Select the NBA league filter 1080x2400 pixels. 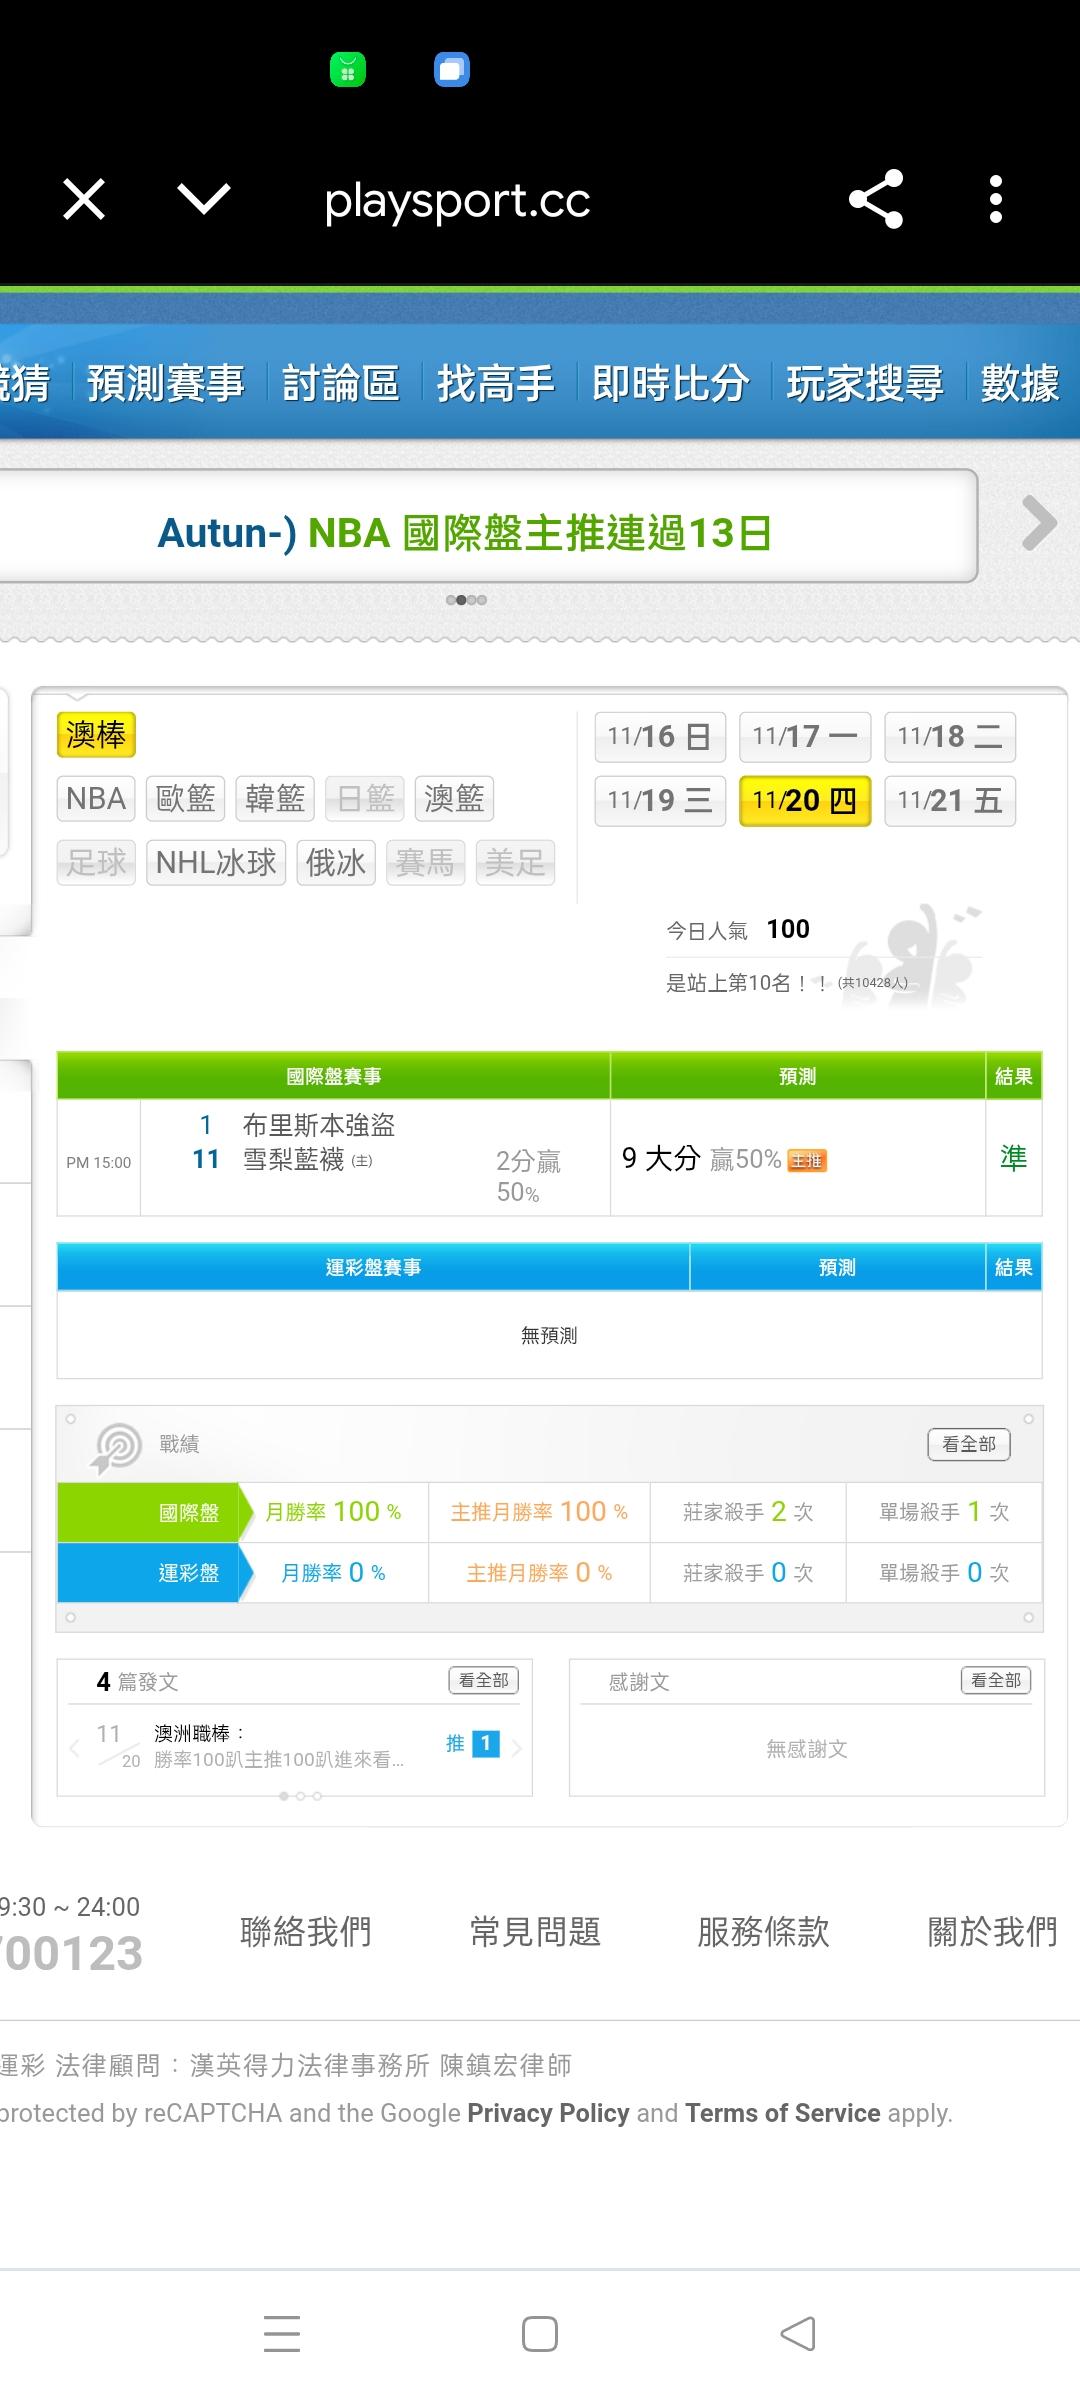96,799
